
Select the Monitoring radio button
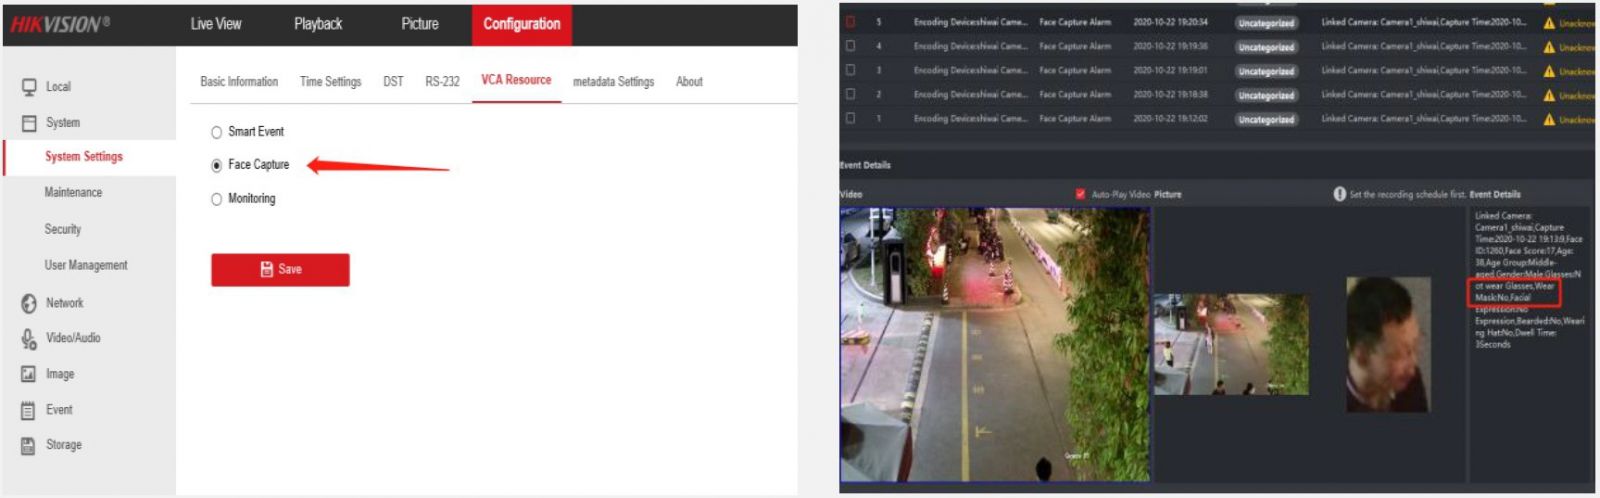(216, 199)
